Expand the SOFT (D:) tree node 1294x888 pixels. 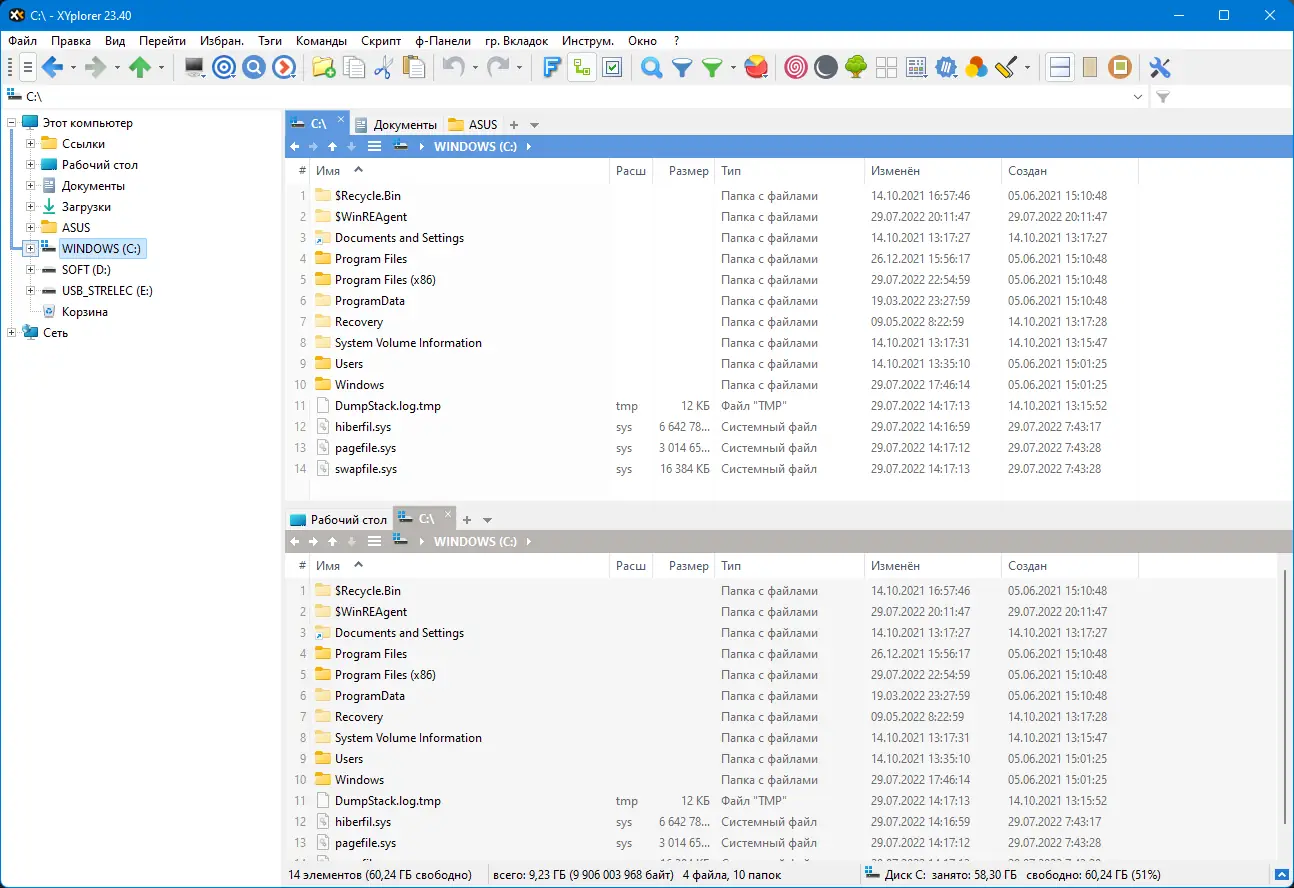click(x=31, y=270)
